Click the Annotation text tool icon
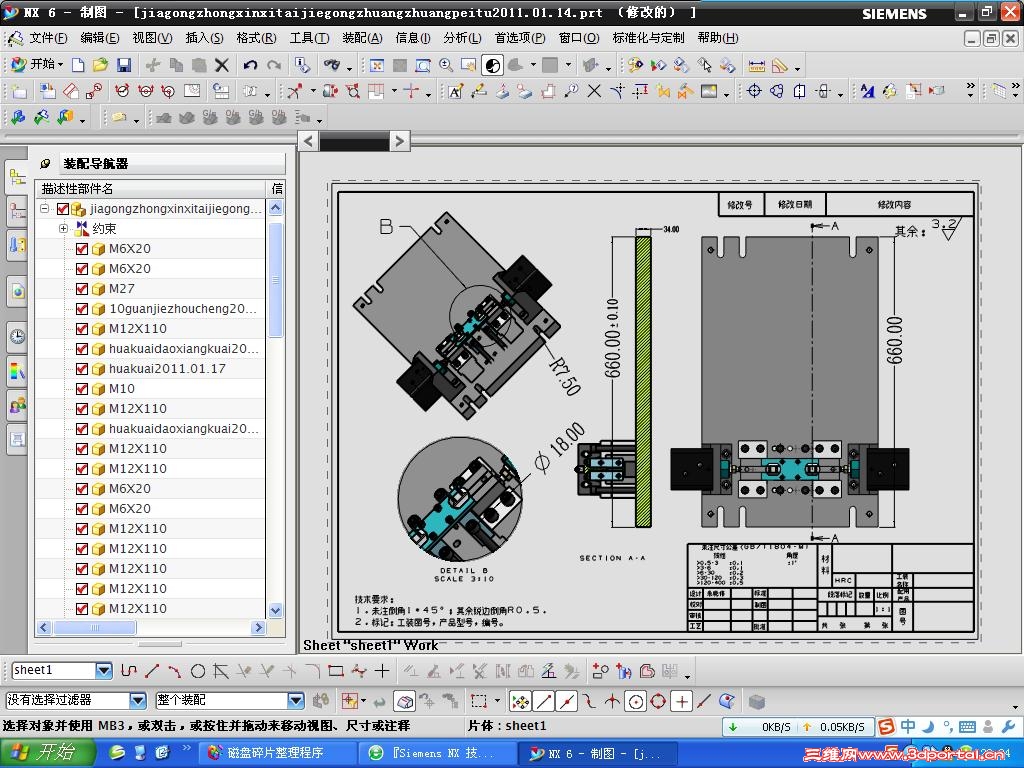Image resolution: width=1024 pixels, height=768 pixels. pos(455,91)
